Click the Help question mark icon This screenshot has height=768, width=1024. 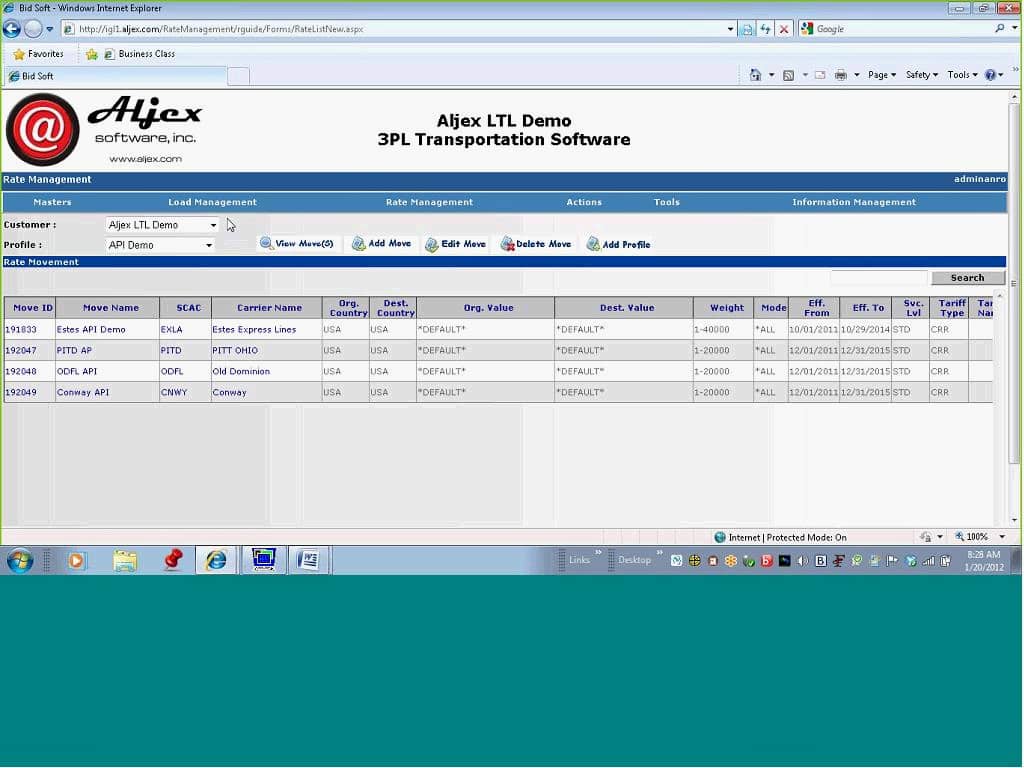click(x=991, y=75)
